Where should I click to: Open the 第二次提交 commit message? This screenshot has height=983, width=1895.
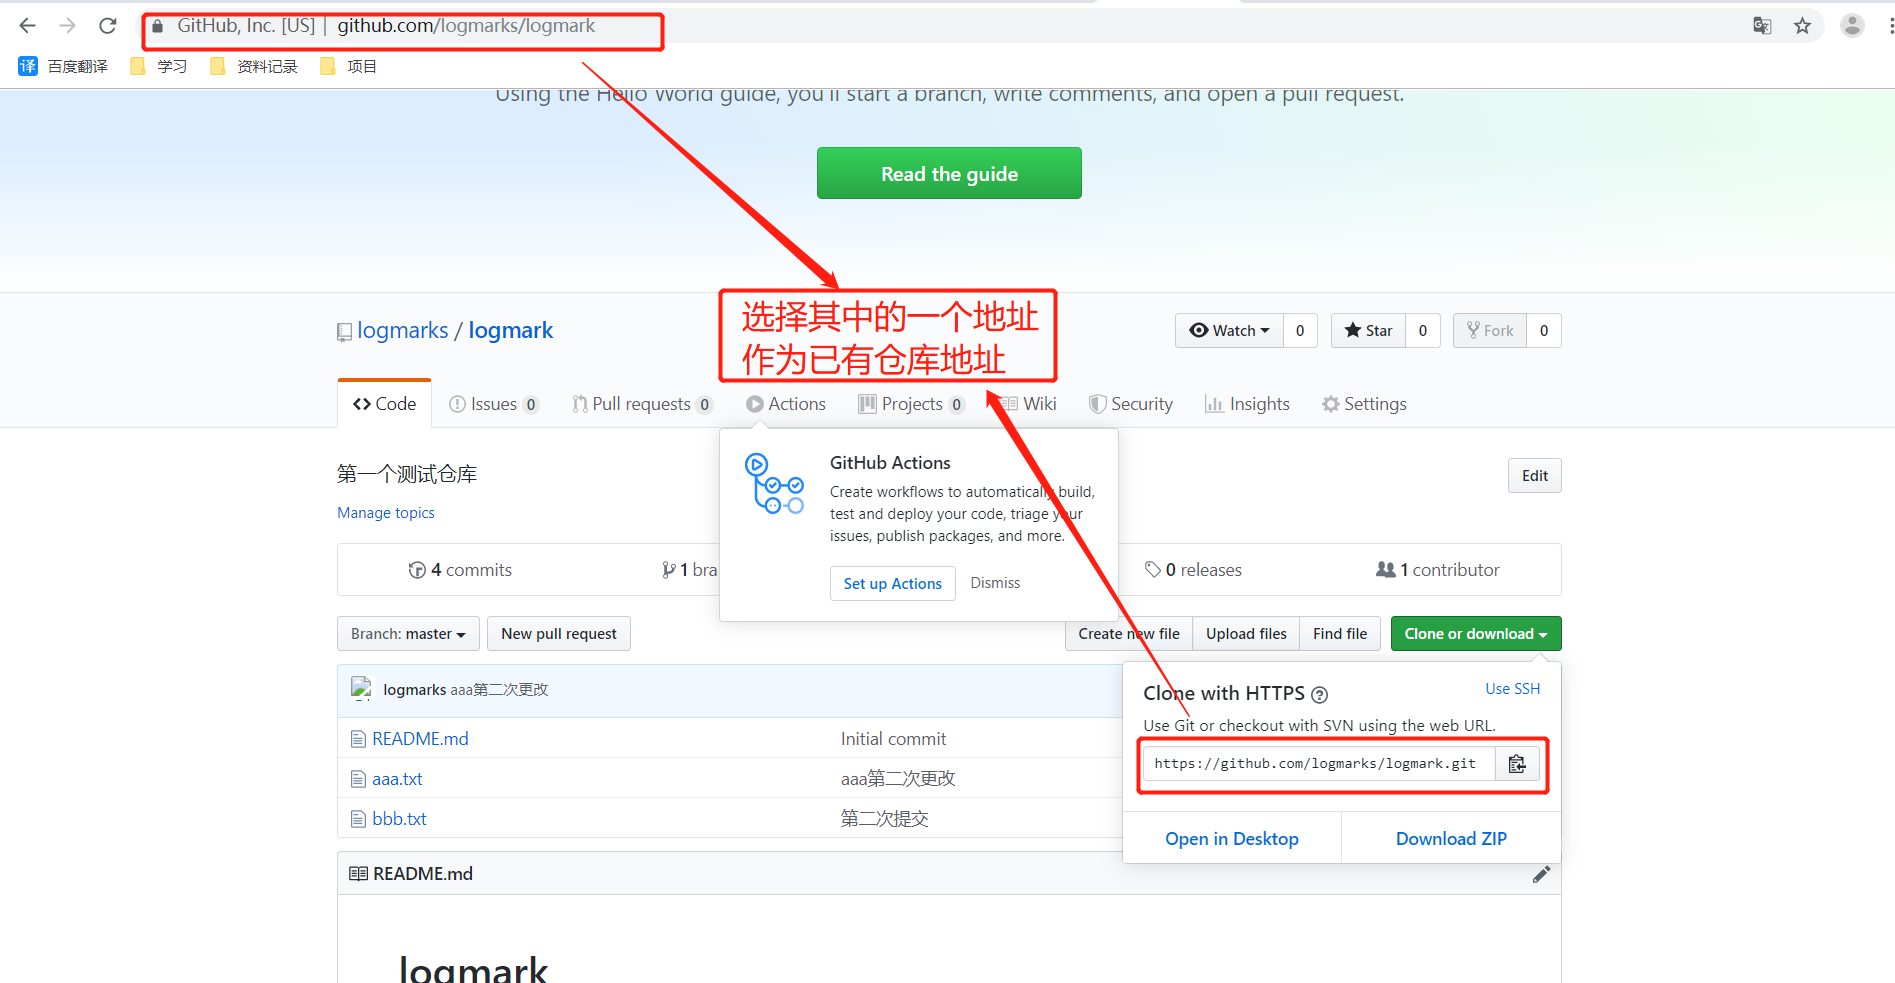coord(884,819)
